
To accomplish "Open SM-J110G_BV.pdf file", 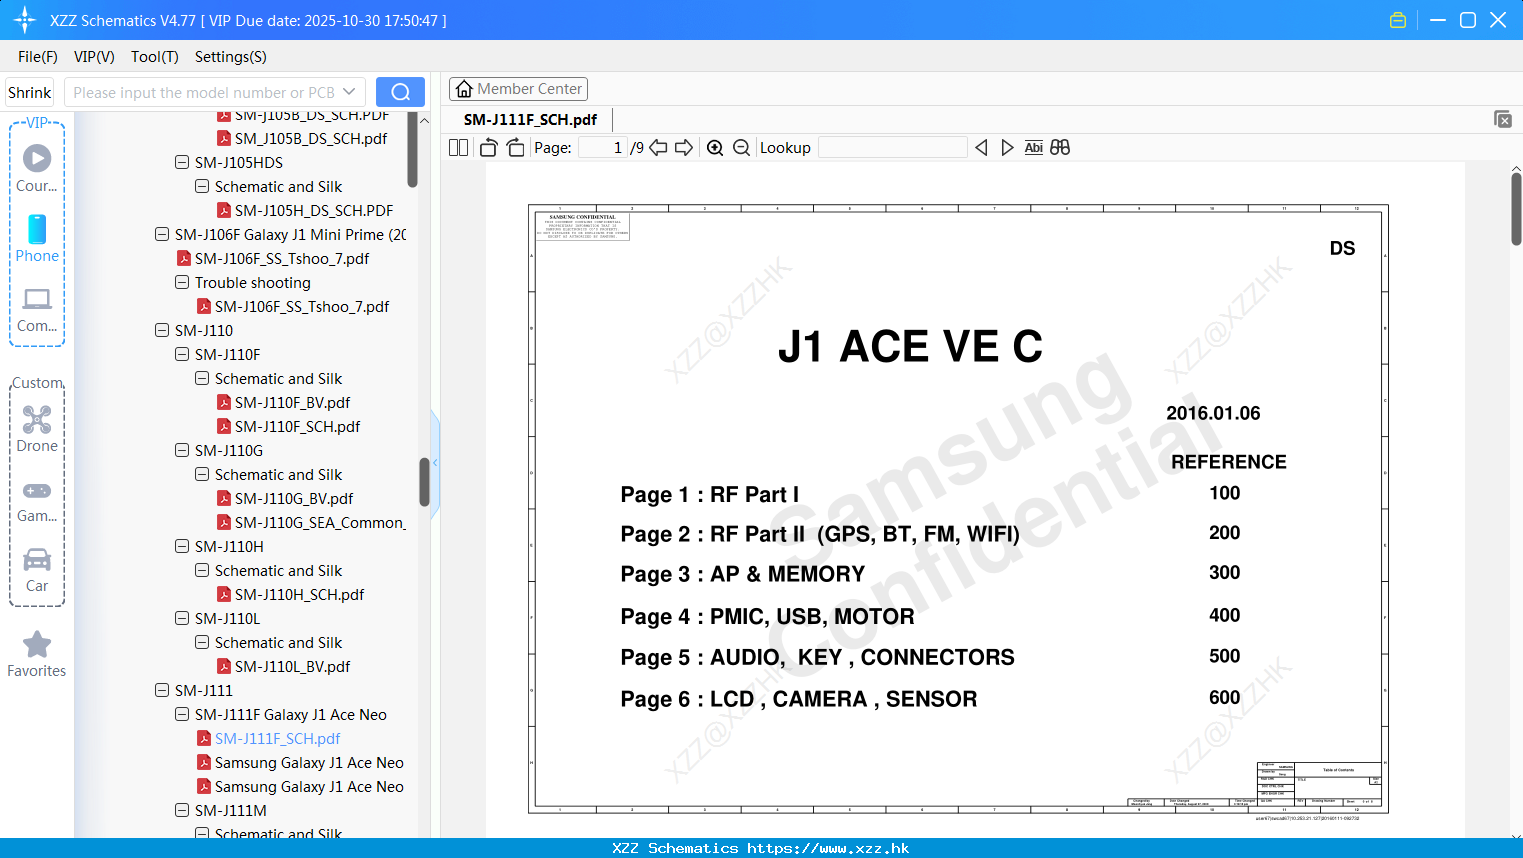I will [294, 498].
